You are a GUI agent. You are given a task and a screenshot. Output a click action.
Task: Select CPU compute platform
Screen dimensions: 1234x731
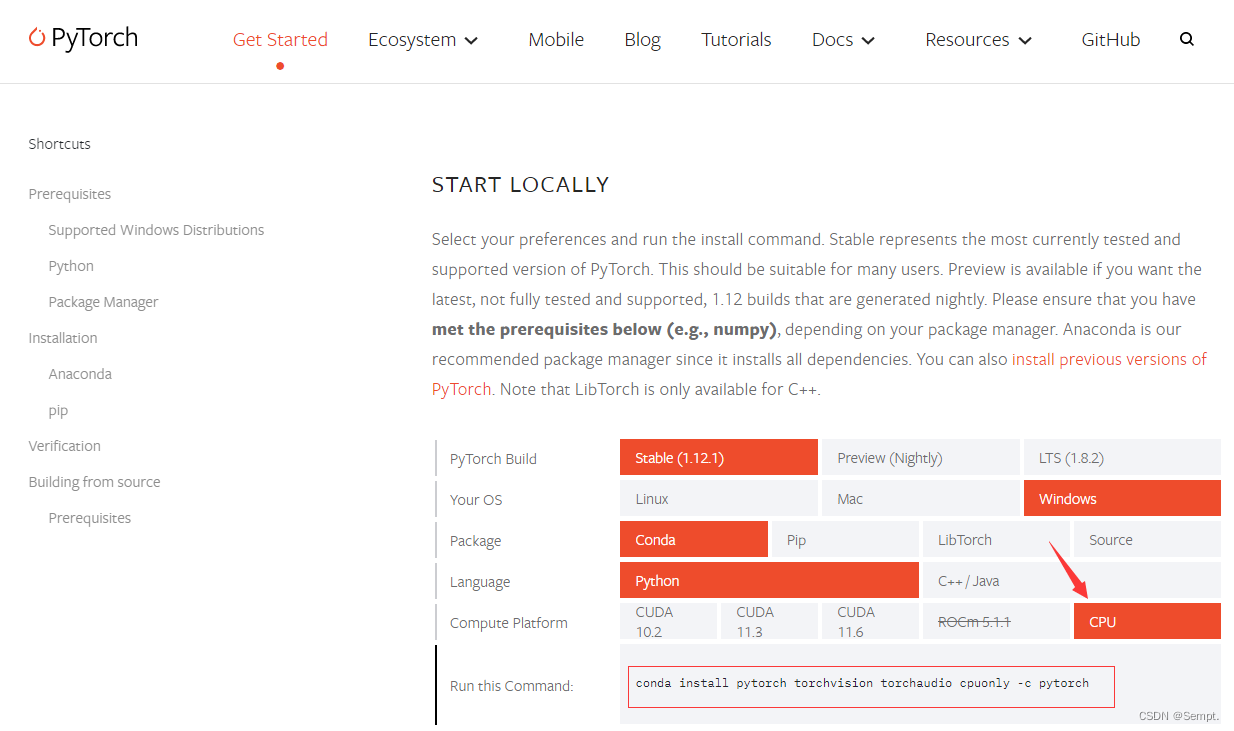coord(1147,621)
